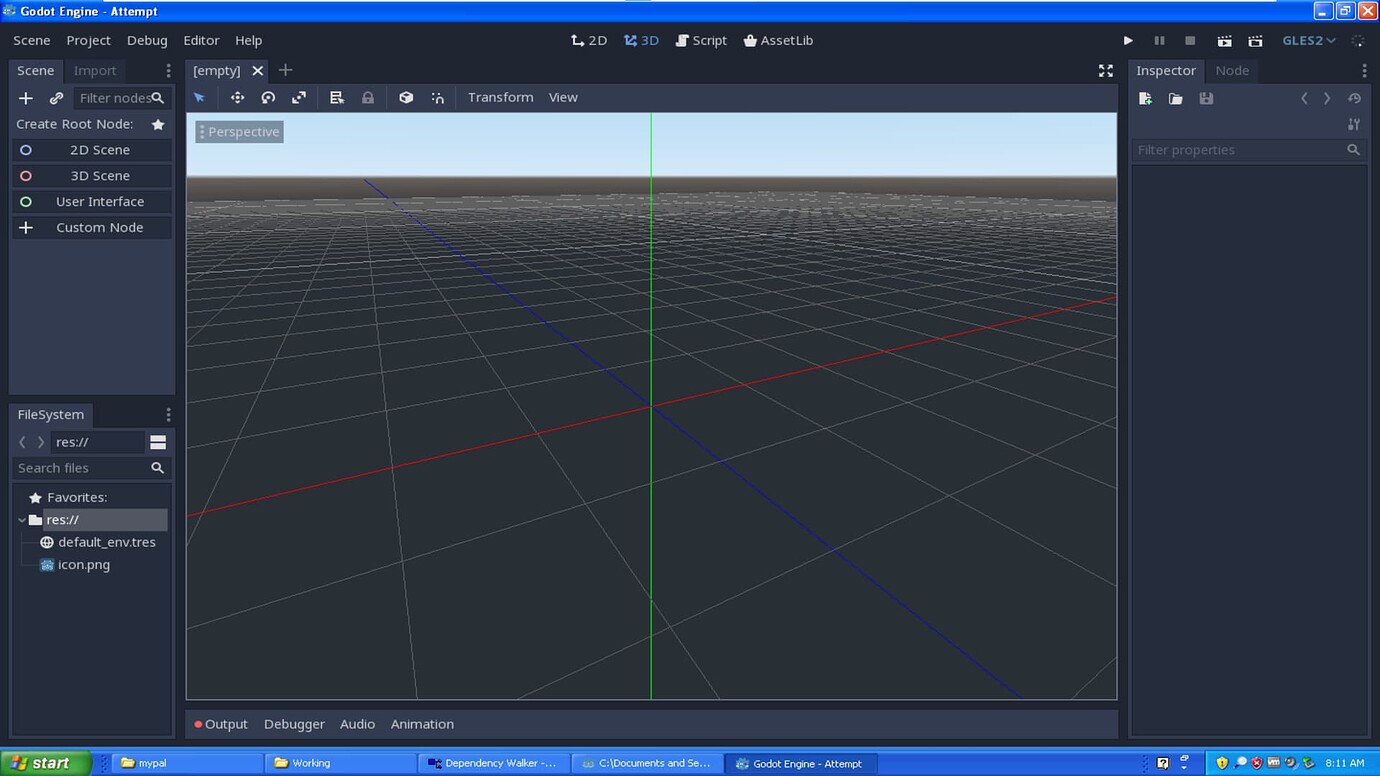Toggle the lock for selected nodes
This screenshot has width=1380, height=776.
pyautogui.click(x=367, y=97)
